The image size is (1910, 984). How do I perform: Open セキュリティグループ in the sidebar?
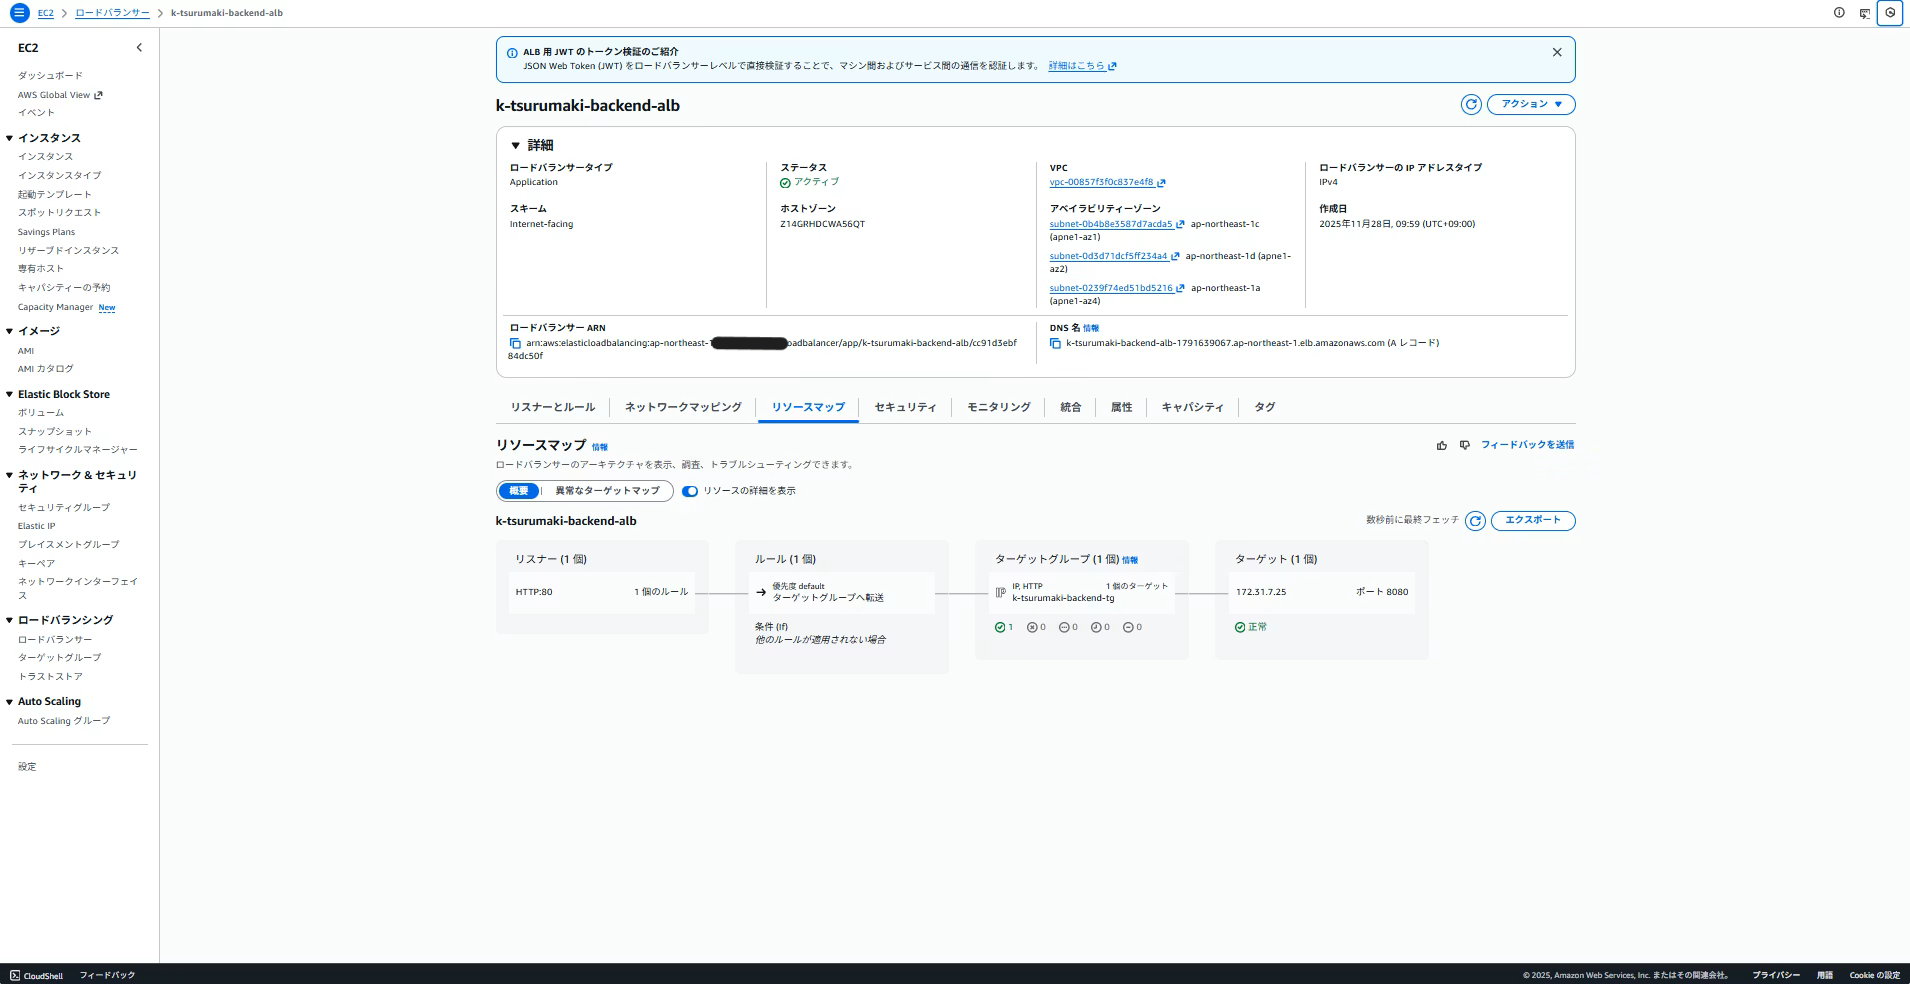click(64, 508)
